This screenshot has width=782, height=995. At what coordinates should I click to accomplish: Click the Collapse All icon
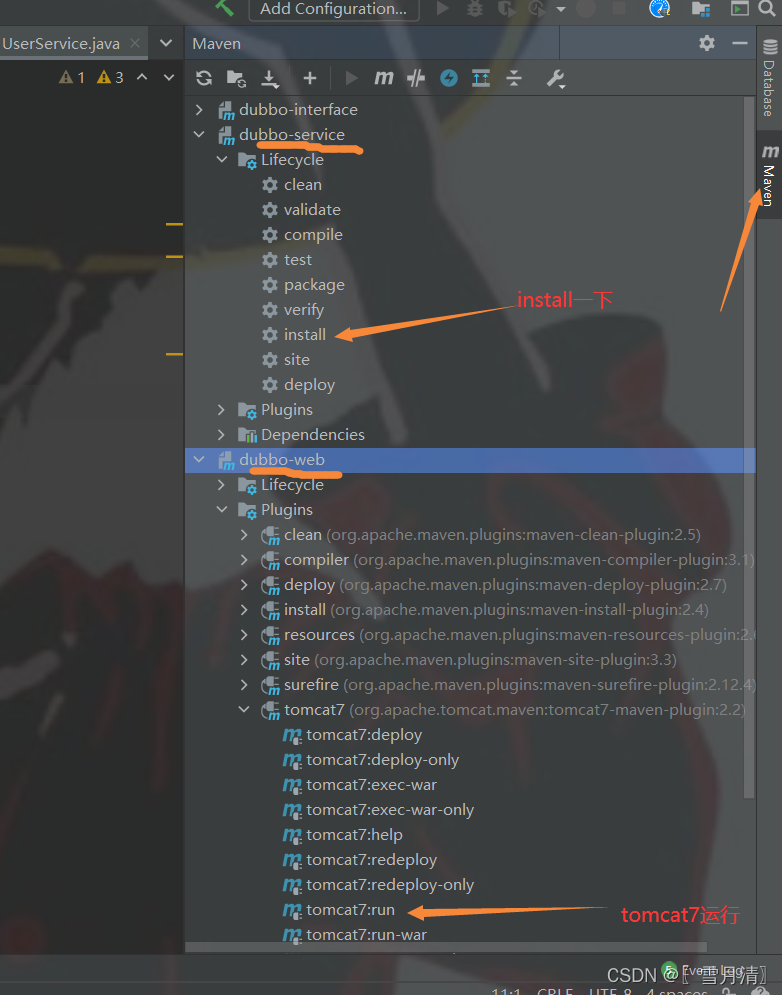tap(514, 78)
